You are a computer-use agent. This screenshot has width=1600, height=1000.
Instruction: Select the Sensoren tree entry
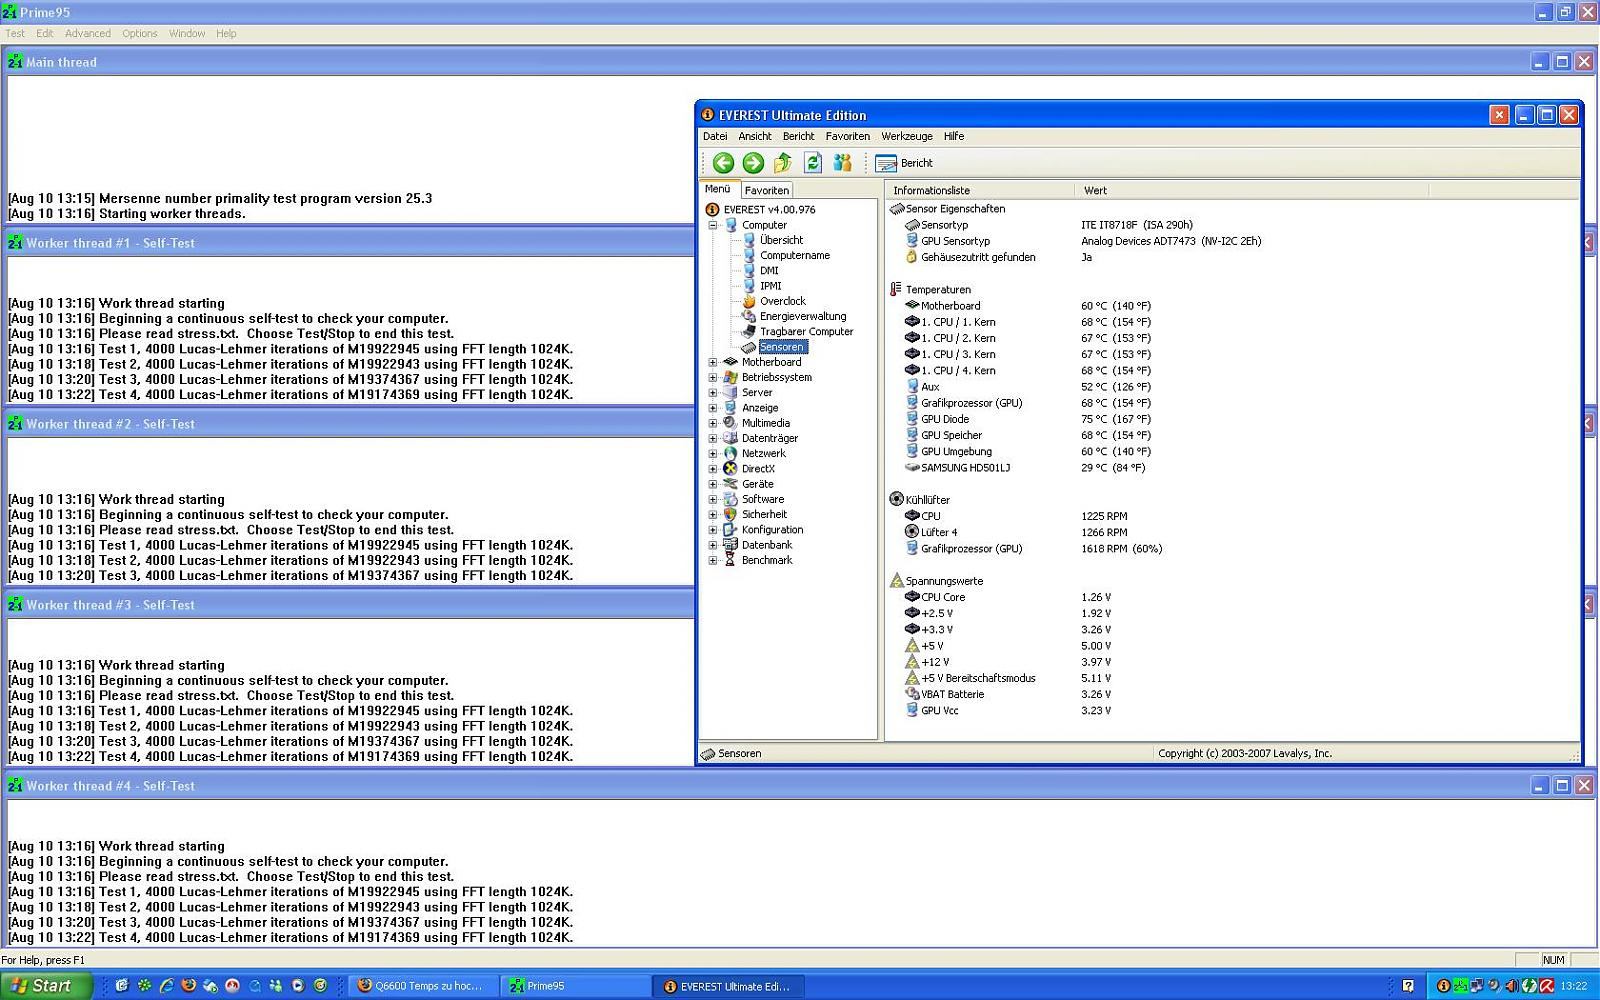pyautogui.click(x=781, y=347)
